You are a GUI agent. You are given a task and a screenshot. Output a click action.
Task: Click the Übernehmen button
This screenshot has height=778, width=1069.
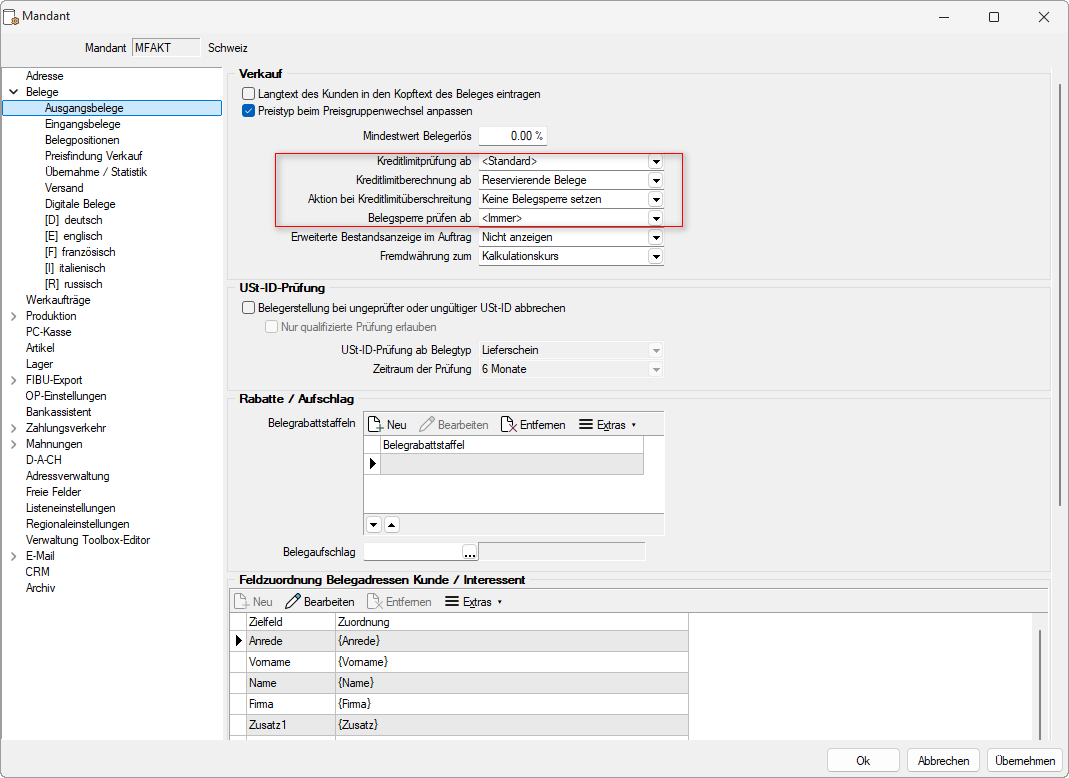click(1024, 760)
